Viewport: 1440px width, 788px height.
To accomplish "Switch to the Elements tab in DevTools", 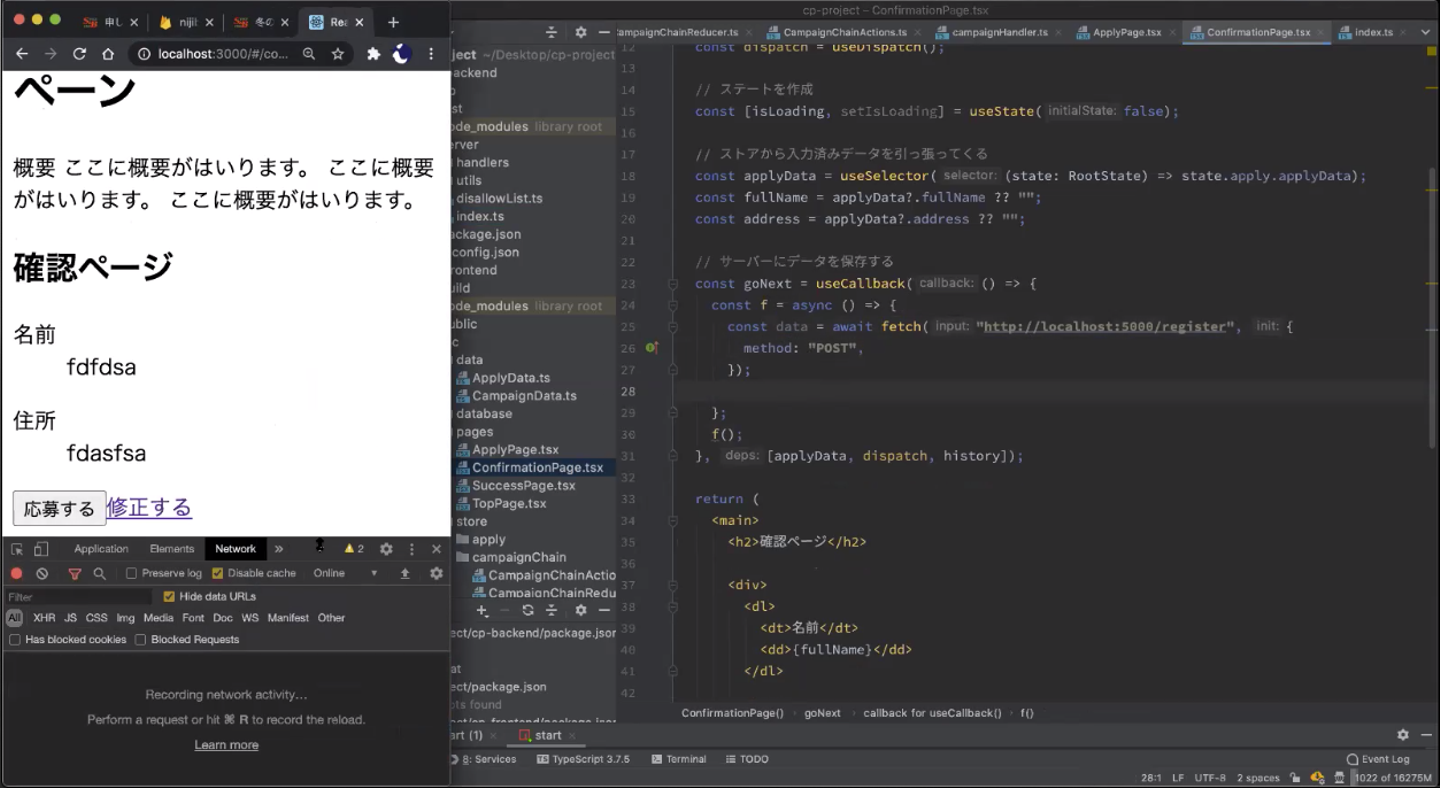I will pyautogui.click(x=172, y=549).
